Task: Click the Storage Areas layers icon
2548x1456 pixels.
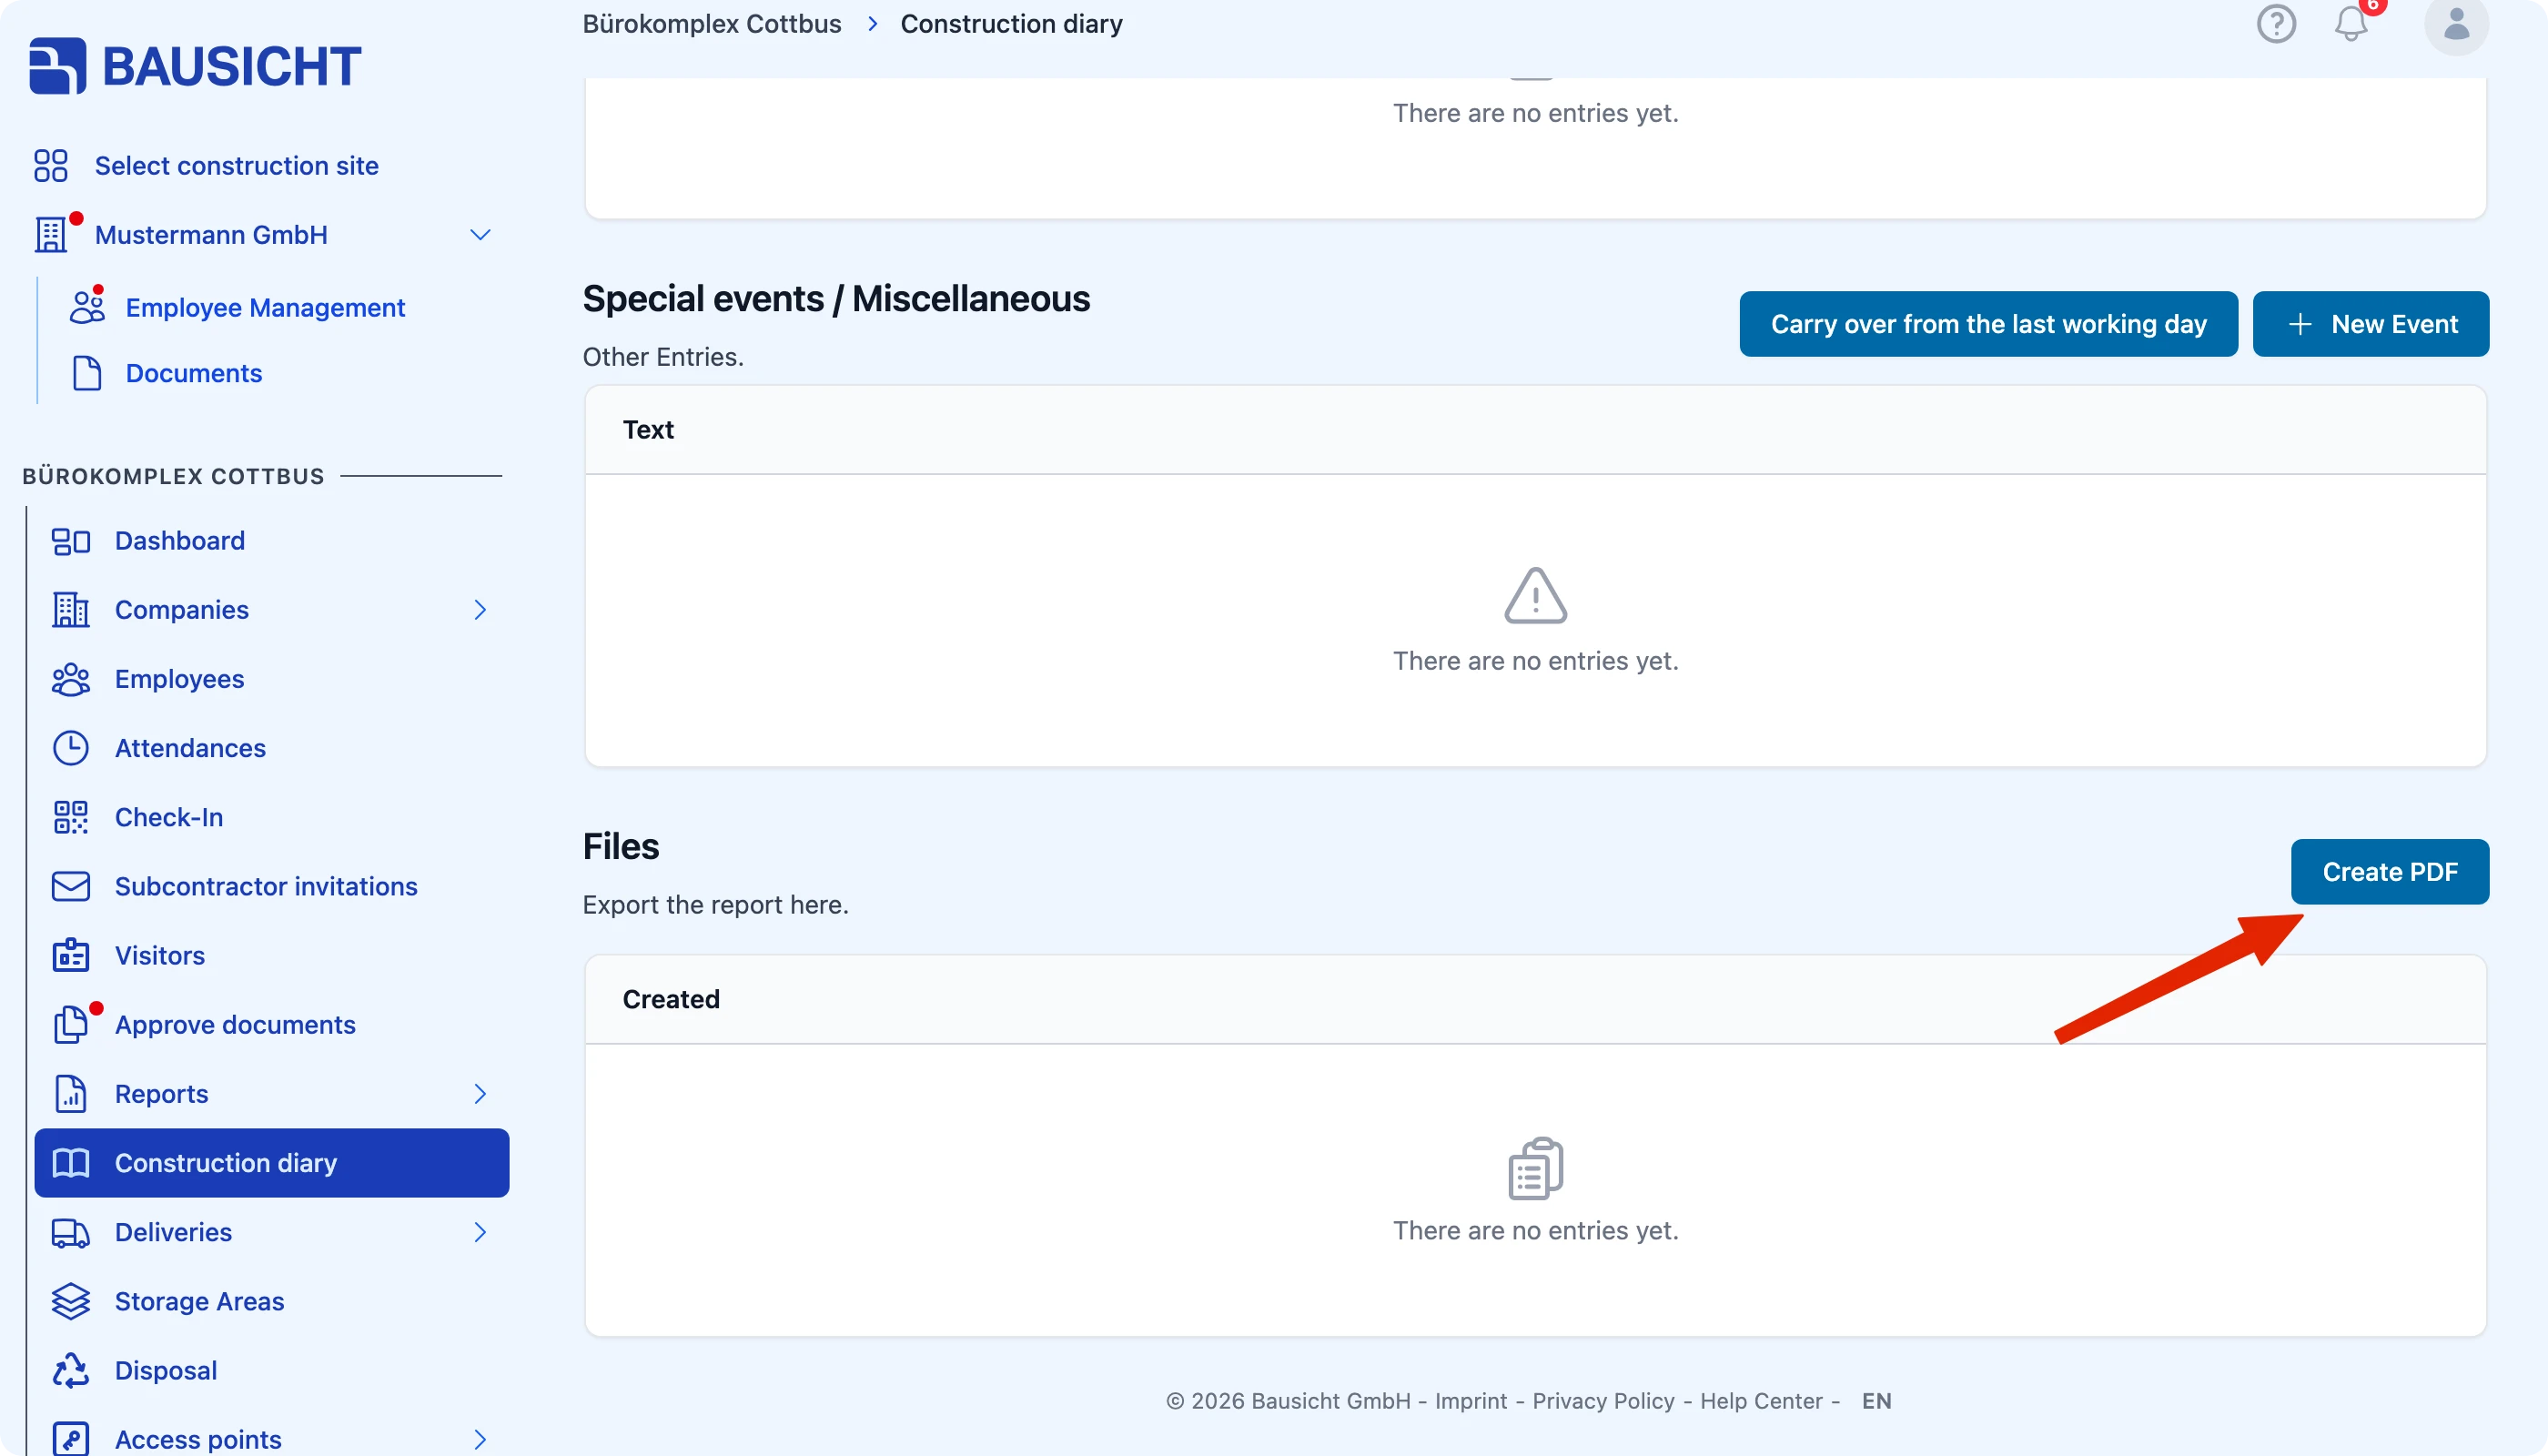Action: (x=71, y=1301)
